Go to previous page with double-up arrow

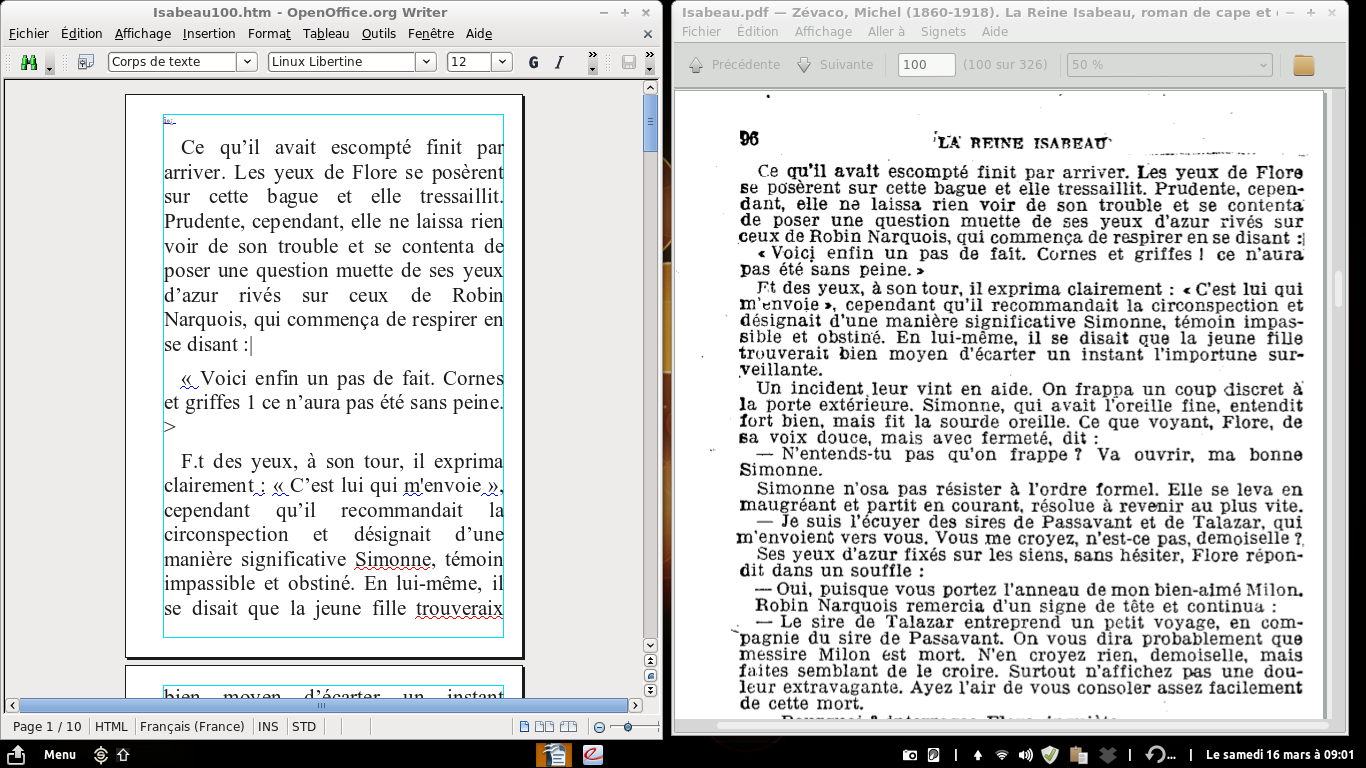tap(651, 661)
